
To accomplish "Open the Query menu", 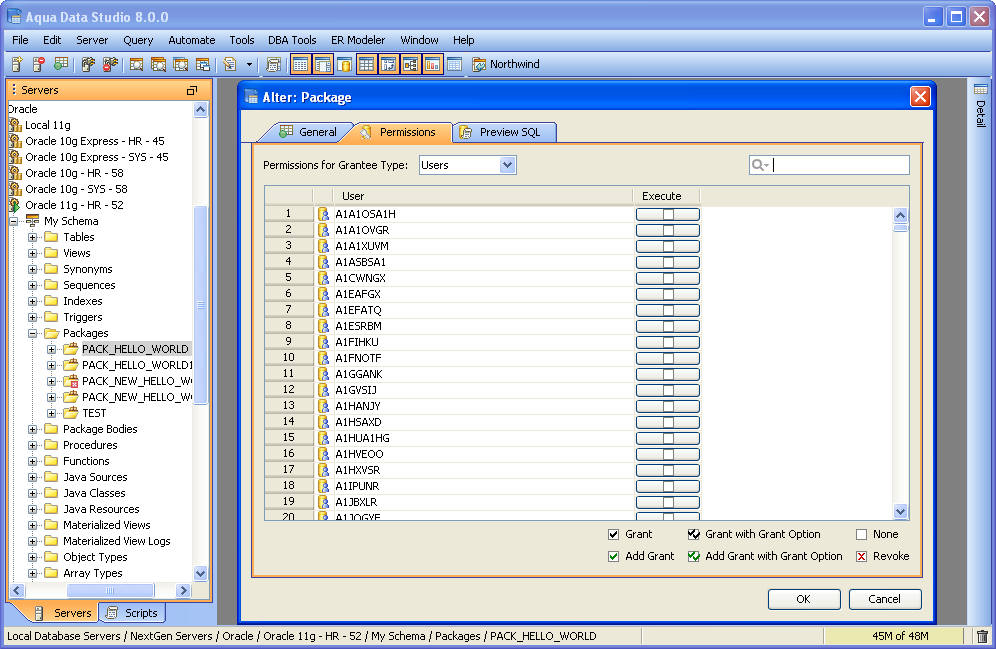I will pyautogui.click(x=138, y=40).
